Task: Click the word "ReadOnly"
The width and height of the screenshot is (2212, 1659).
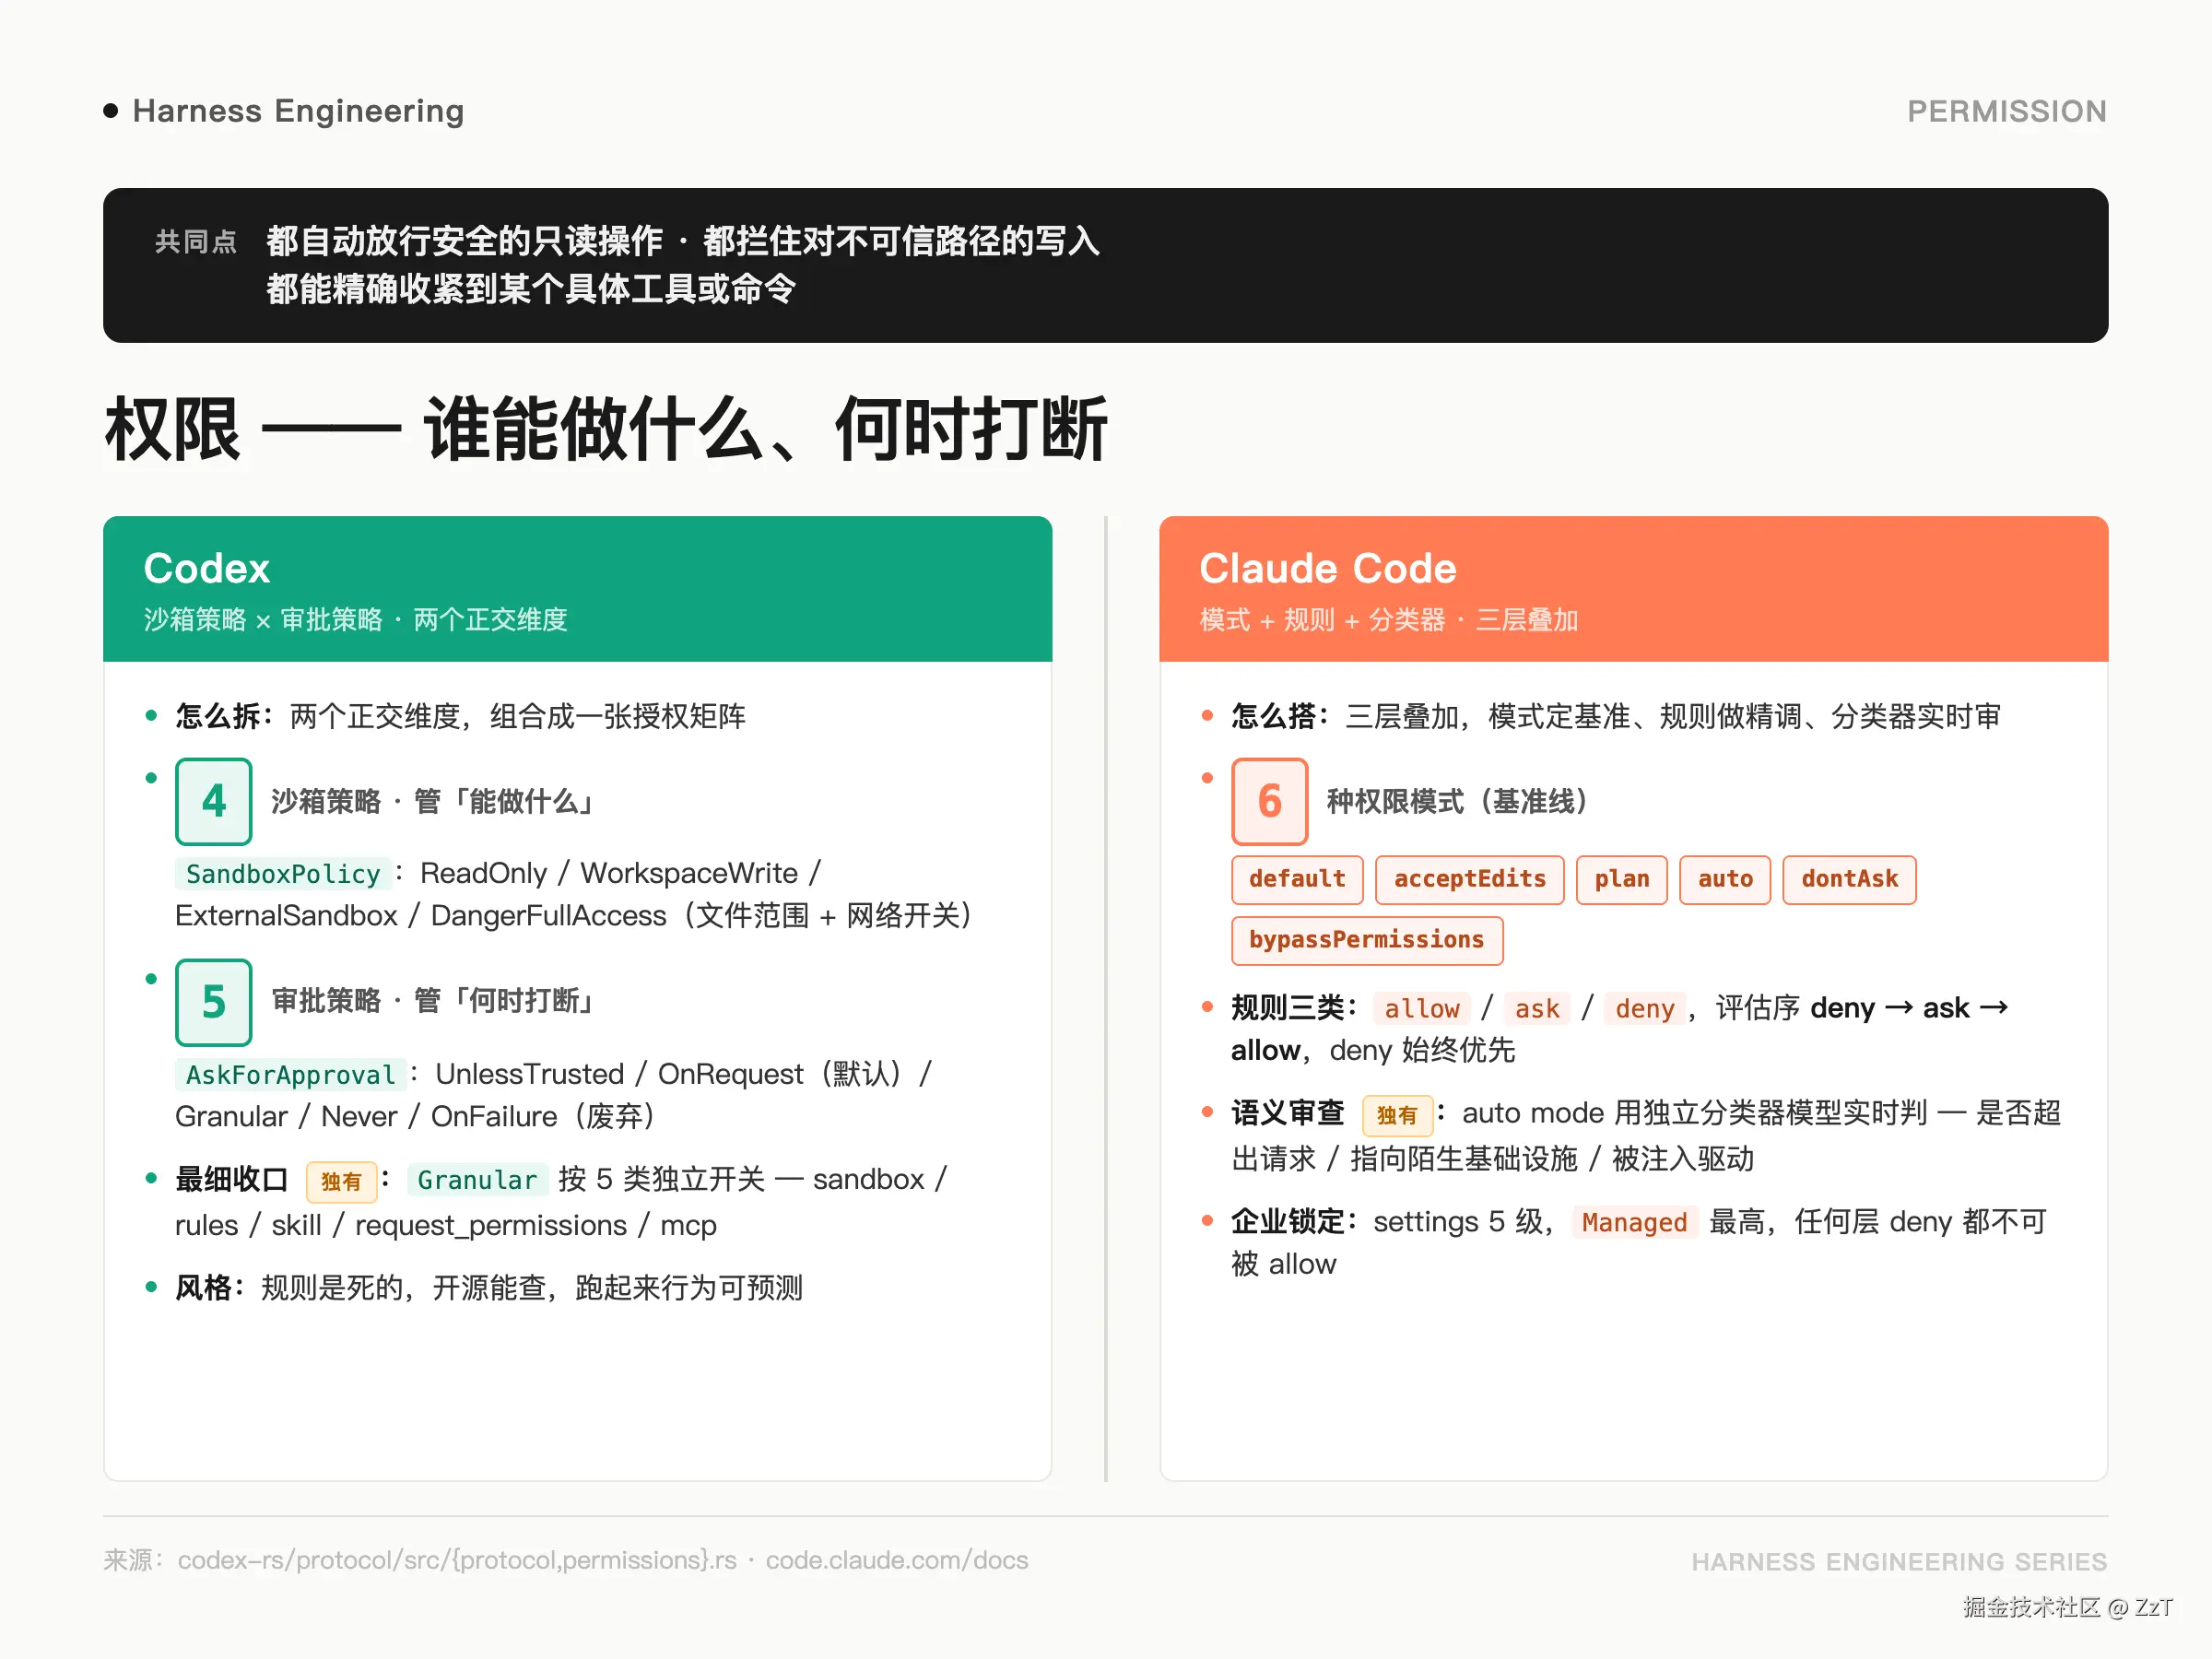Action: point(483,873)
